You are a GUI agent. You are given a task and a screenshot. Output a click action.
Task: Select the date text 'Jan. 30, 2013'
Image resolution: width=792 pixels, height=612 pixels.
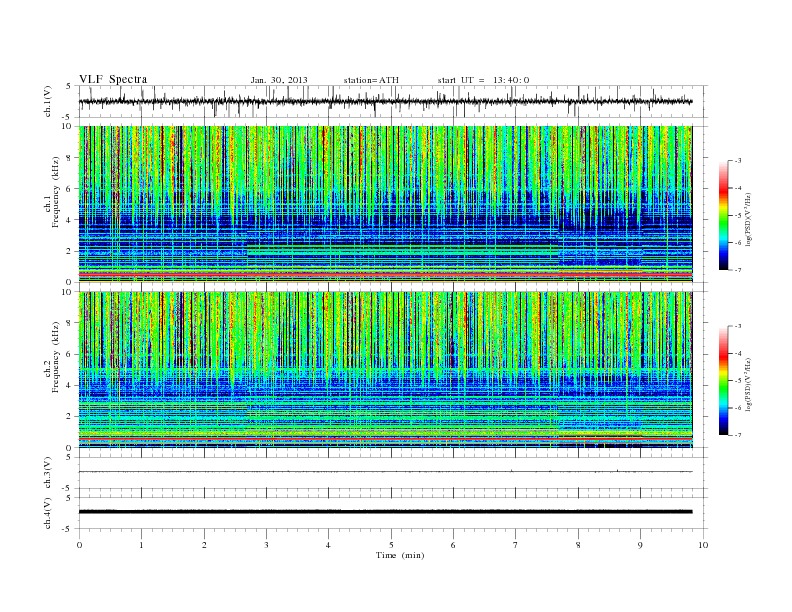279,80
